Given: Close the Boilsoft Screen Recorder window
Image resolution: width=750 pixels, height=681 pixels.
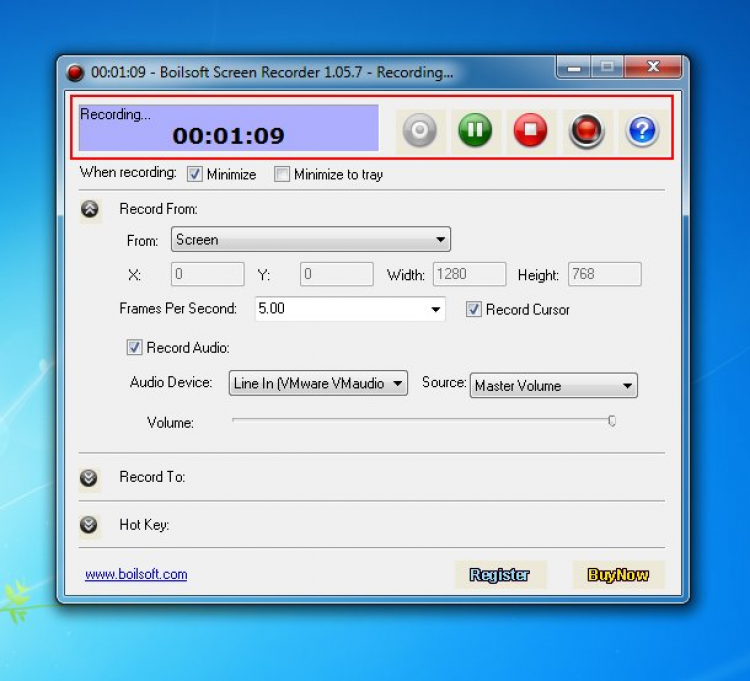Looking at the screenshot, I should click(653, 67).
